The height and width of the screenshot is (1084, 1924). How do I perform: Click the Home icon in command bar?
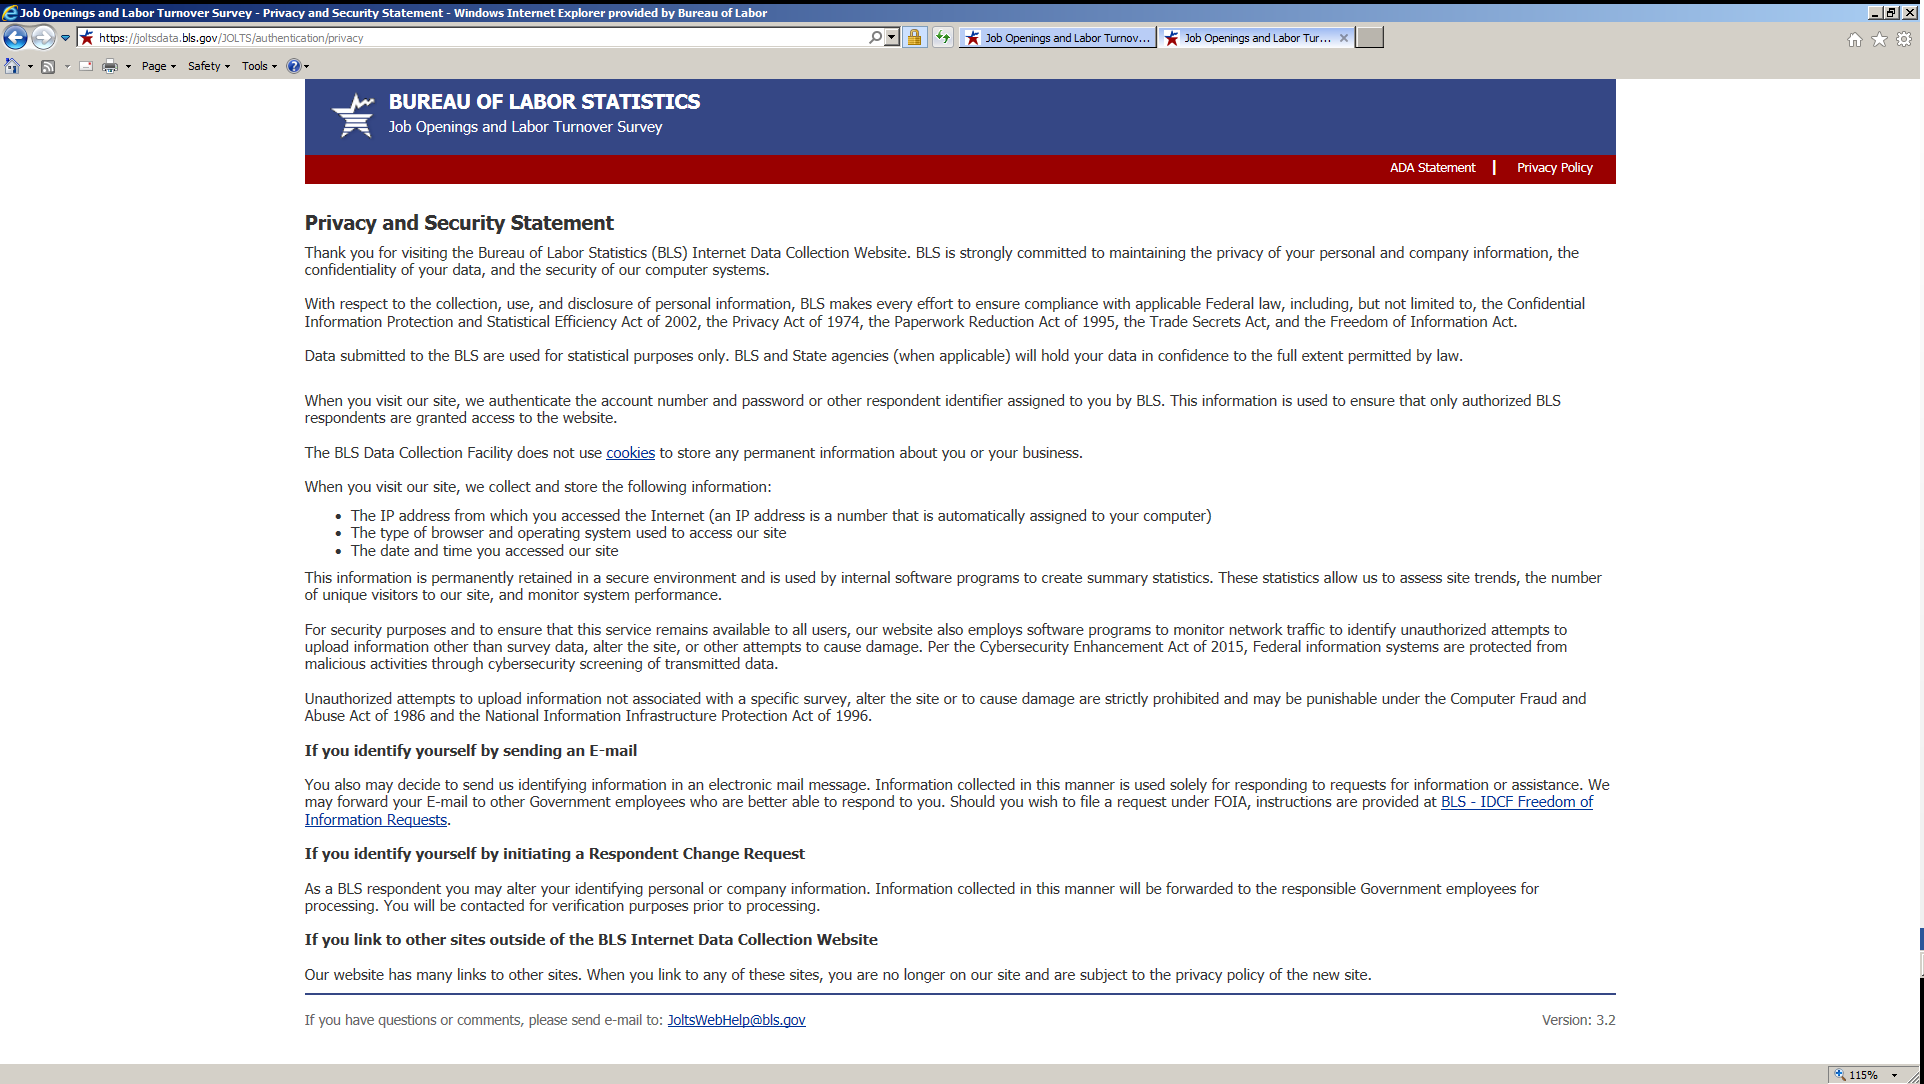12,66
